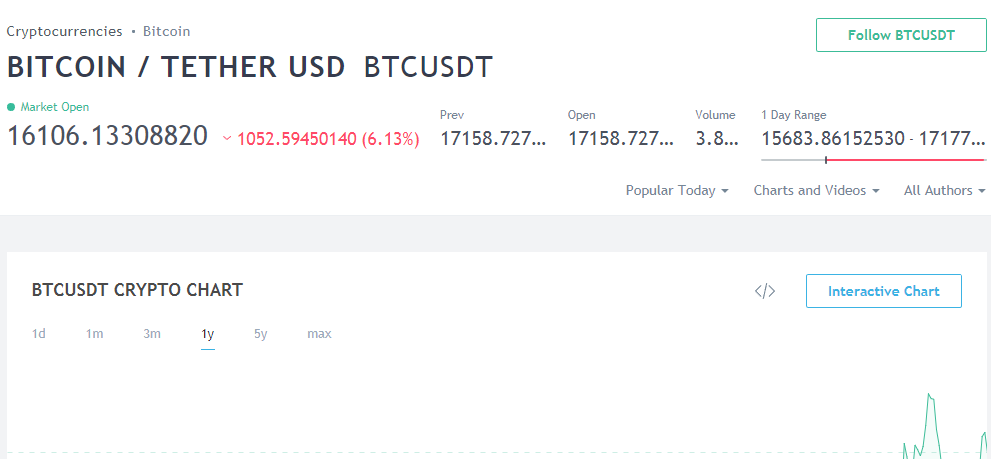
Task: Click the green price peak on chart
Action: pyautogui.click(x=929, y=395)
